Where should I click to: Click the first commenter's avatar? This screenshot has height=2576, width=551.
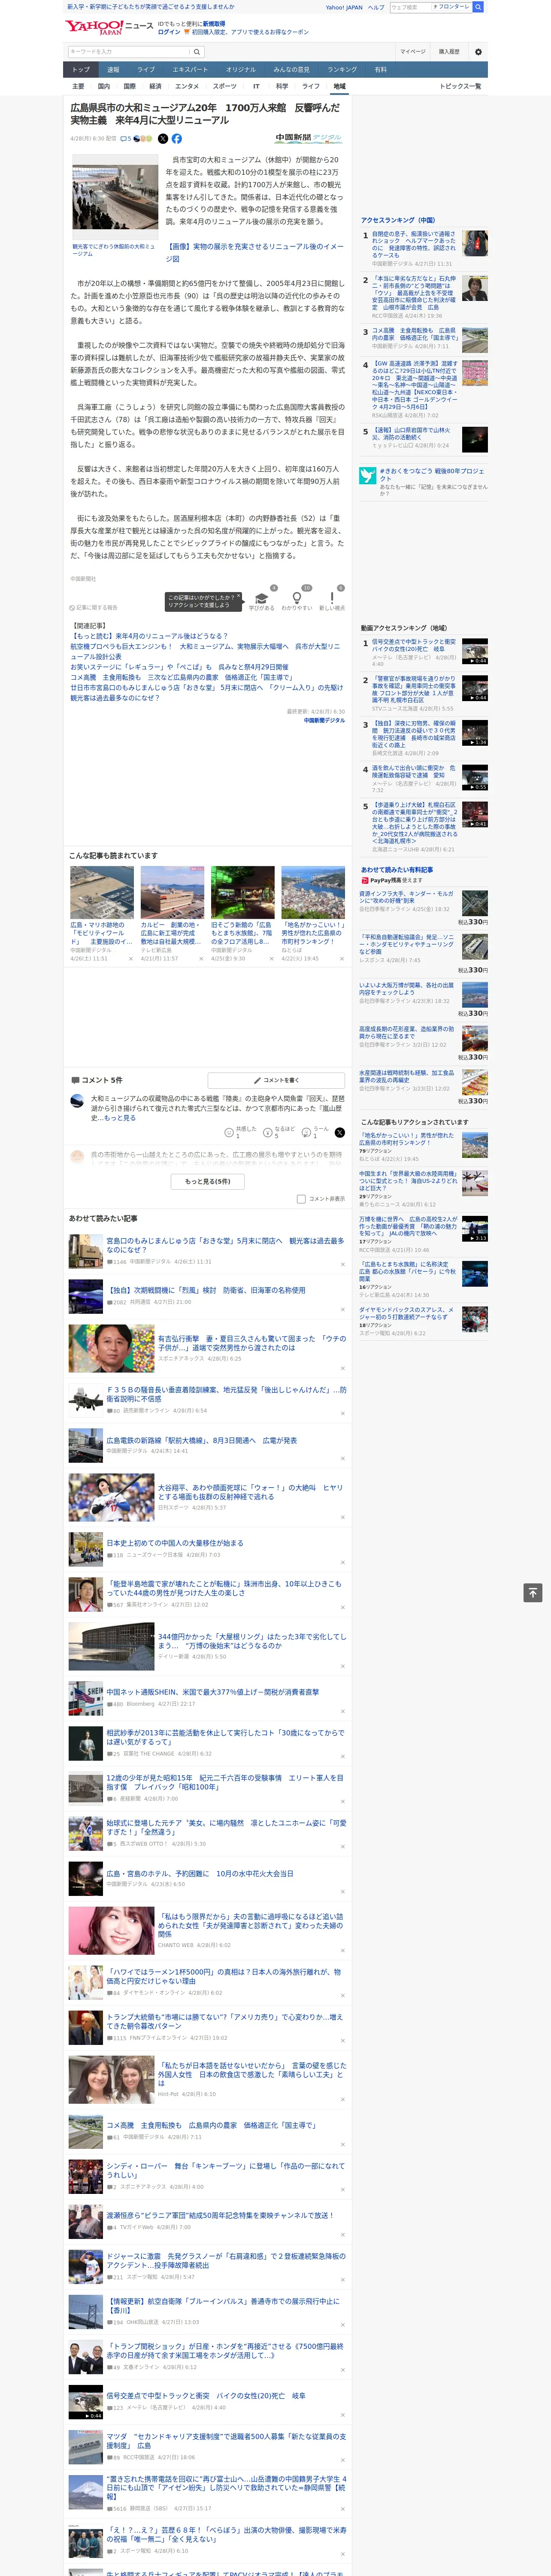77,1101
